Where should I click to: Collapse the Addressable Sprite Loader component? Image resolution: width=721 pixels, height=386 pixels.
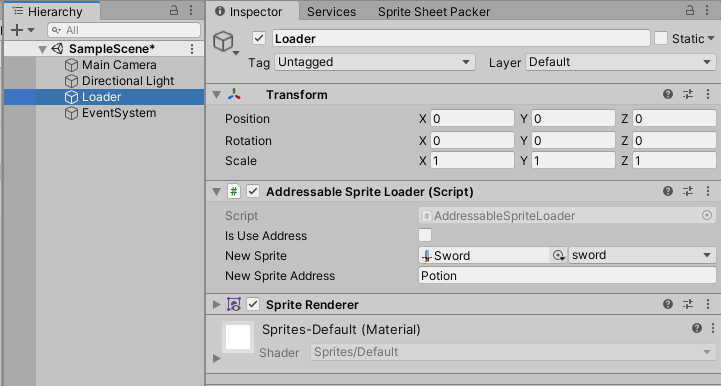point(216,192)
